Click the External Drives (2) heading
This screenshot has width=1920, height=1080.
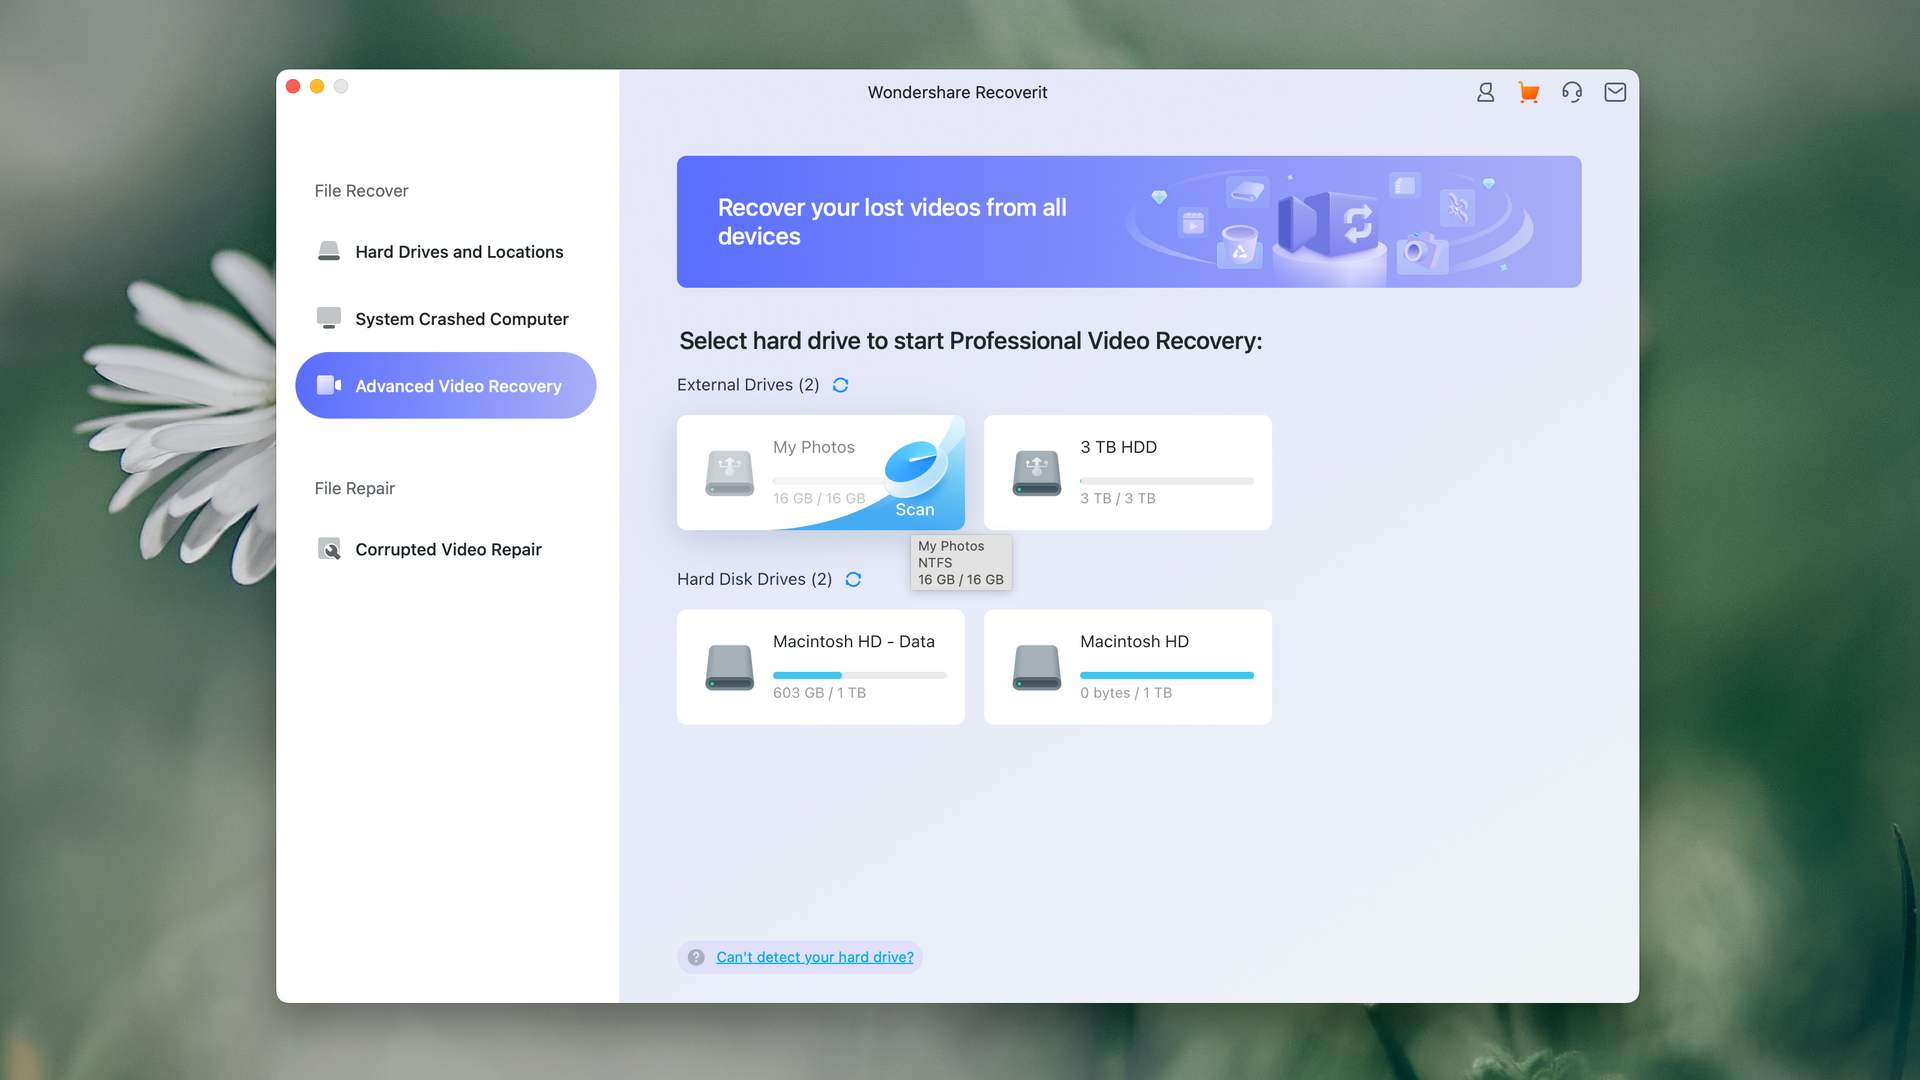click(x=748, y=385)
